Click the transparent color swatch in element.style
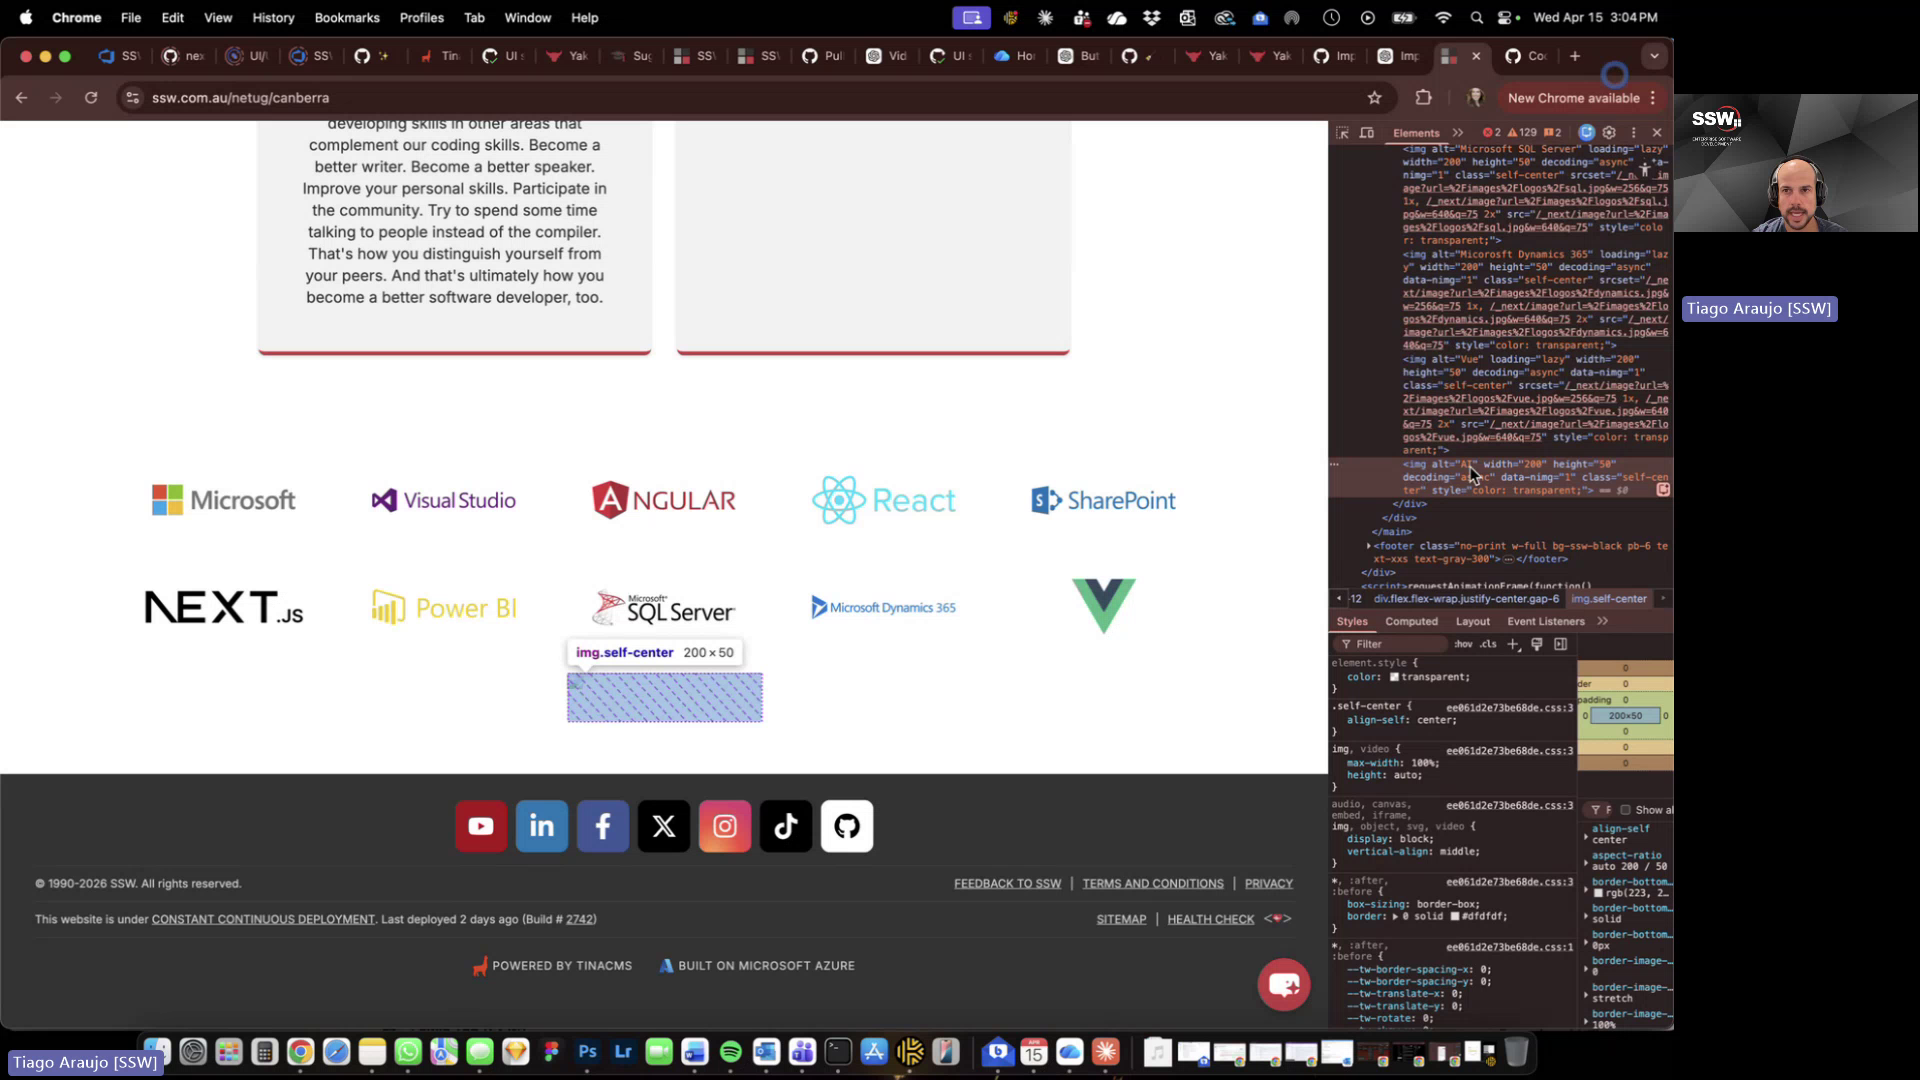The width and height of the screenshot is (1920, 1080). click(x=1394, y=678)
